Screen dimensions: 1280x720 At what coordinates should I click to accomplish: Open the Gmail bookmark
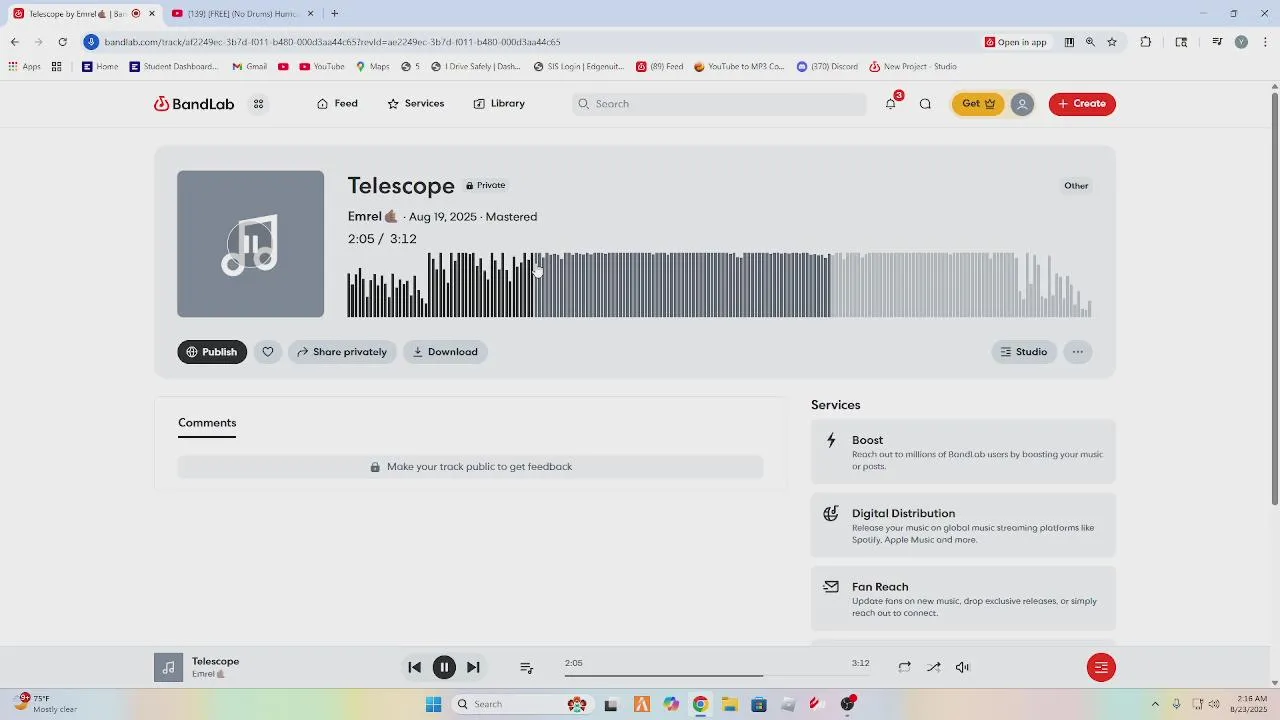(x=249, y=67)
